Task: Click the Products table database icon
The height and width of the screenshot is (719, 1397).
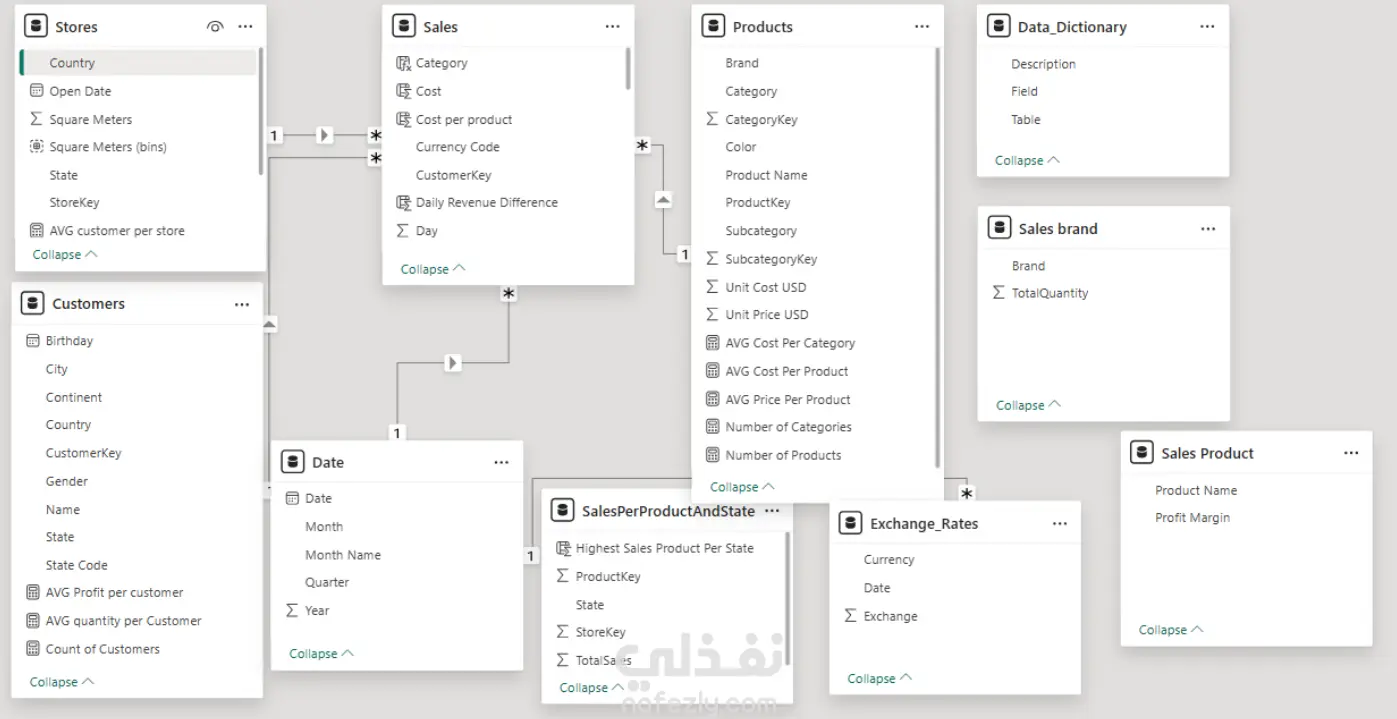Action: 713,27
